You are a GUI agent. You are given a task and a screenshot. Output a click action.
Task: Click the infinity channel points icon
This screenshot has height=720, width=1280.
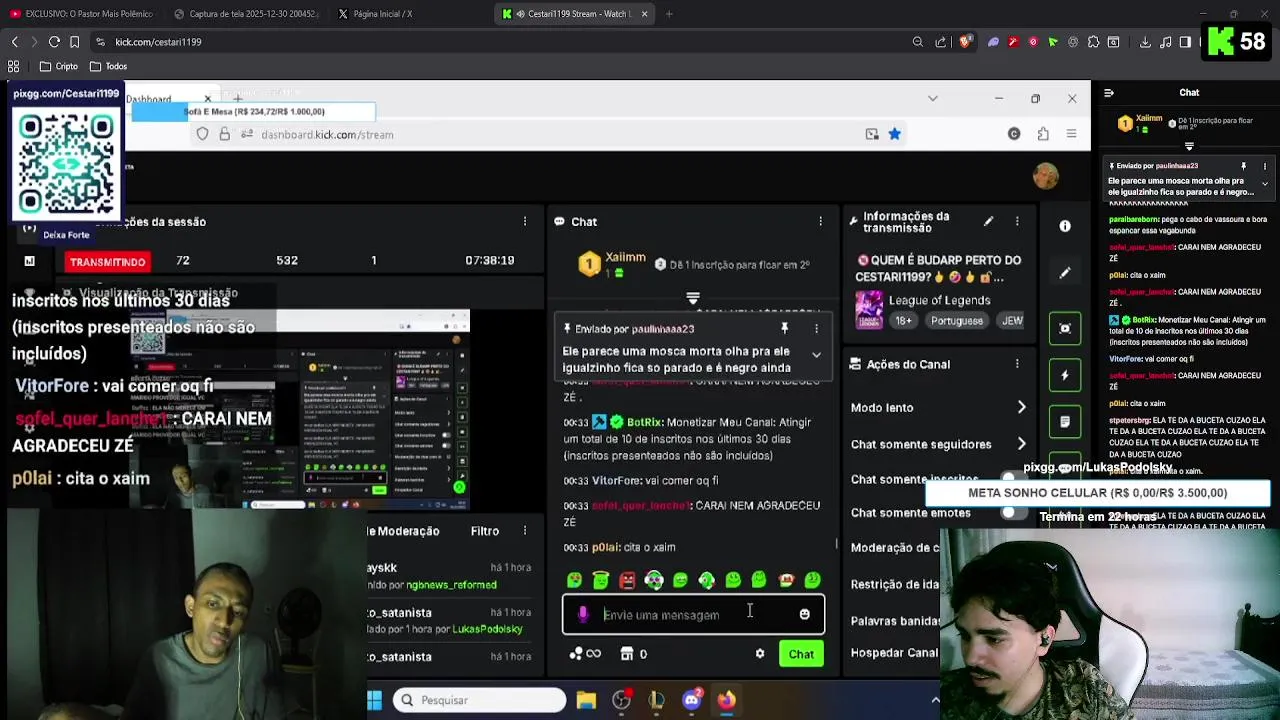(x=593, y=654)
